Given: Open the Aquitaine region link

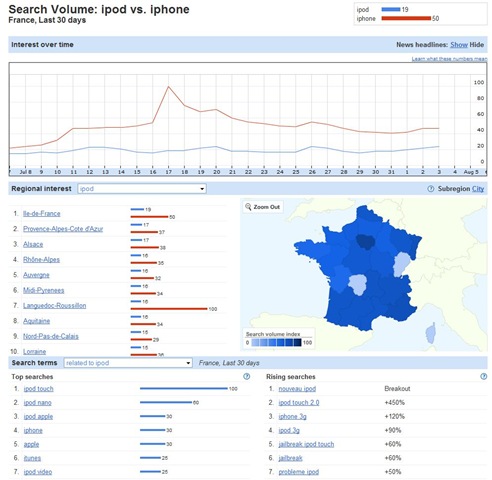Looking at the screenshot, I should 37,321.
